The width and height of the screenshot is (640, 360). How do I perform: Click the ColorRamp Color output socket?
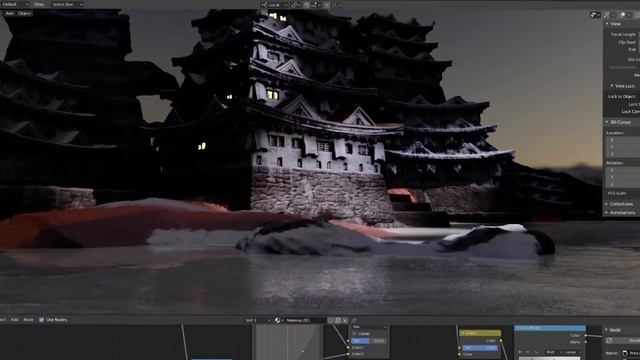[586, 336]
